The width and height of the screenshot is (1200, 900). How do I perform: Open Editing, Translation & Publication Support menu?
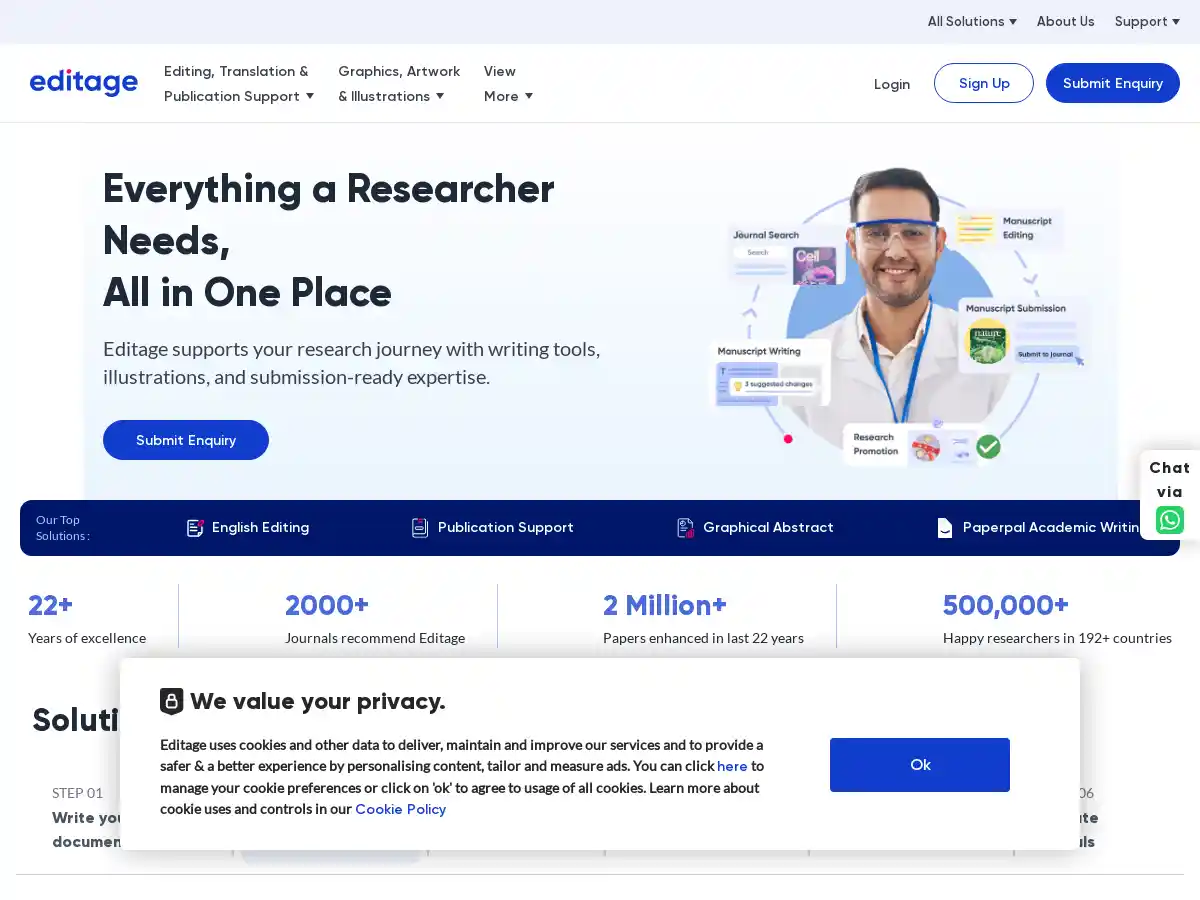pyautogui.click(x=239, y=84)
